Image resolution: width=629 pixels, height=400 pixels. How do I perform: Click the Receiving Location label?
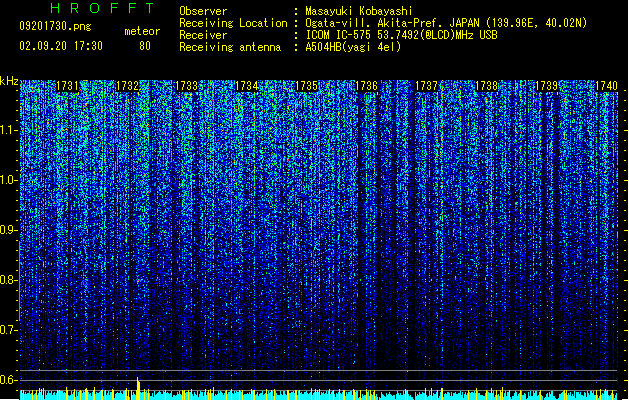click(233, 23)
